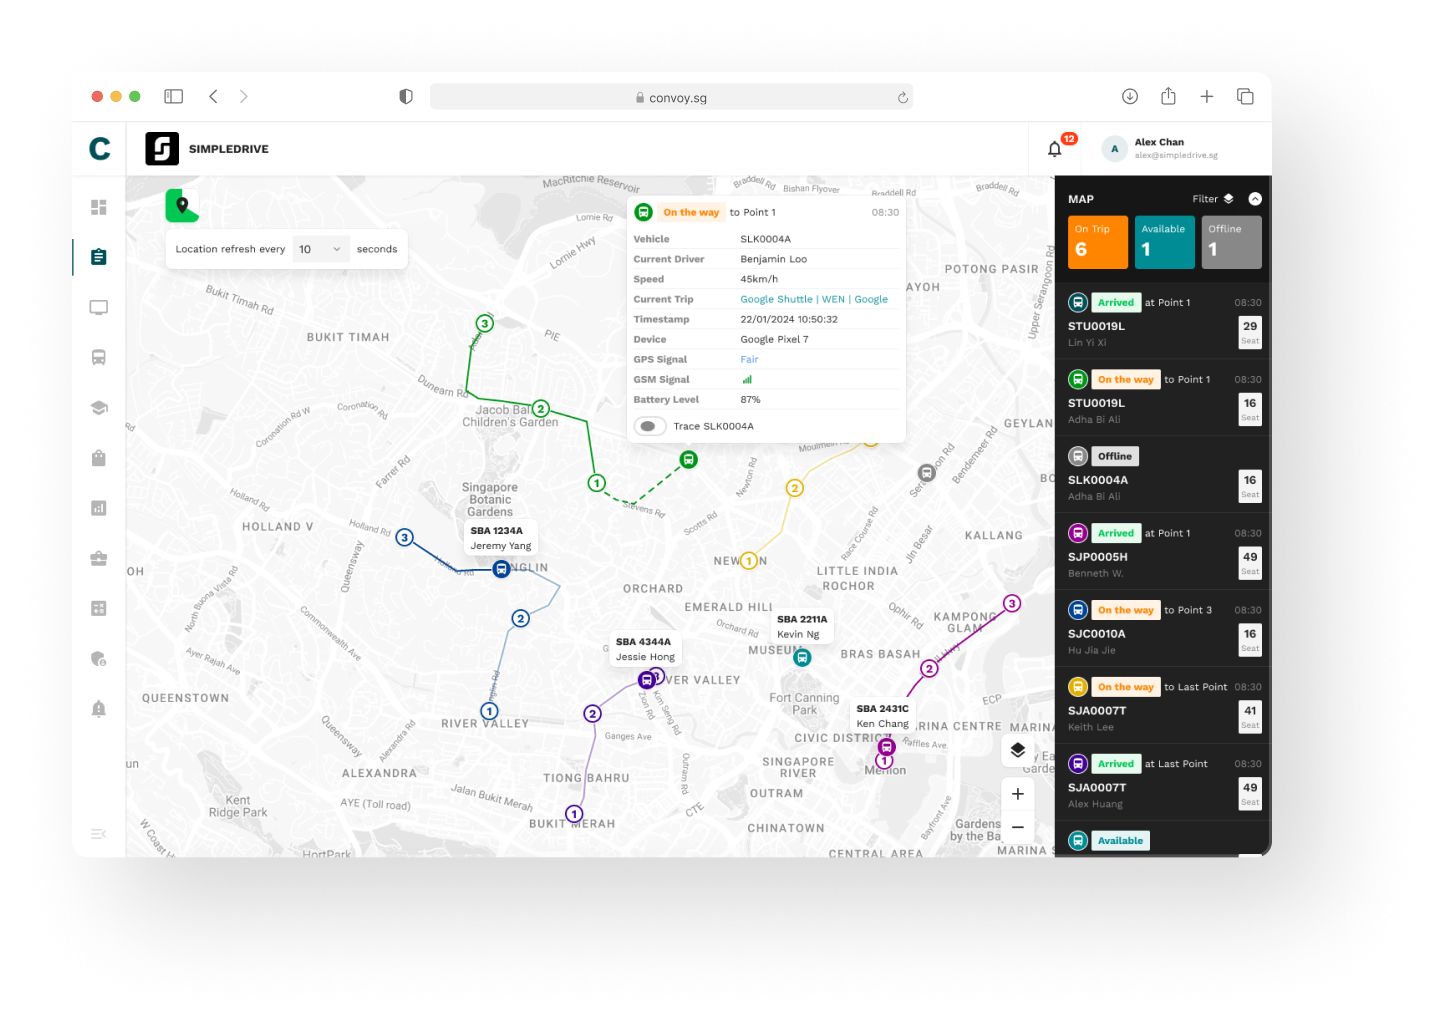The height and width of the screenshot is (1026, 1440).
Task: Select the offline SLK0004A vehicle row
Action: click(x=1162, y=475)
